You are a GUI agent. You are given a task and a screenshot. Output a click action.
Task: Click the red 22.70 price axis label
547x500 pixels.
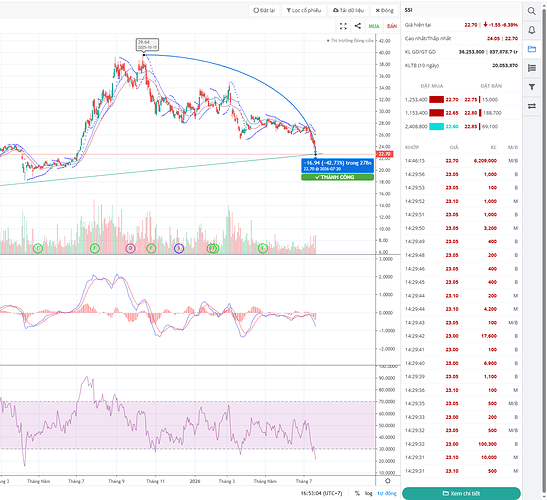click(x=384, y=154)
